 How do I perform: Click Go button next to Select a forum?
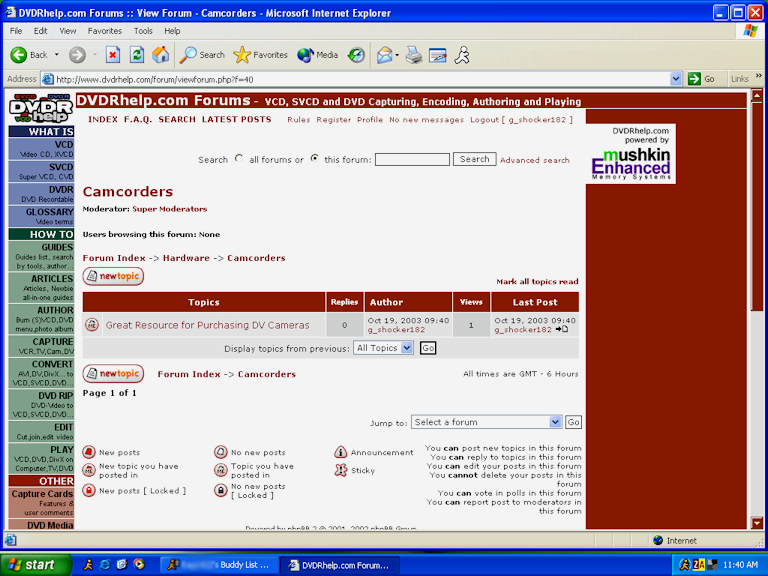coord(573,422)
